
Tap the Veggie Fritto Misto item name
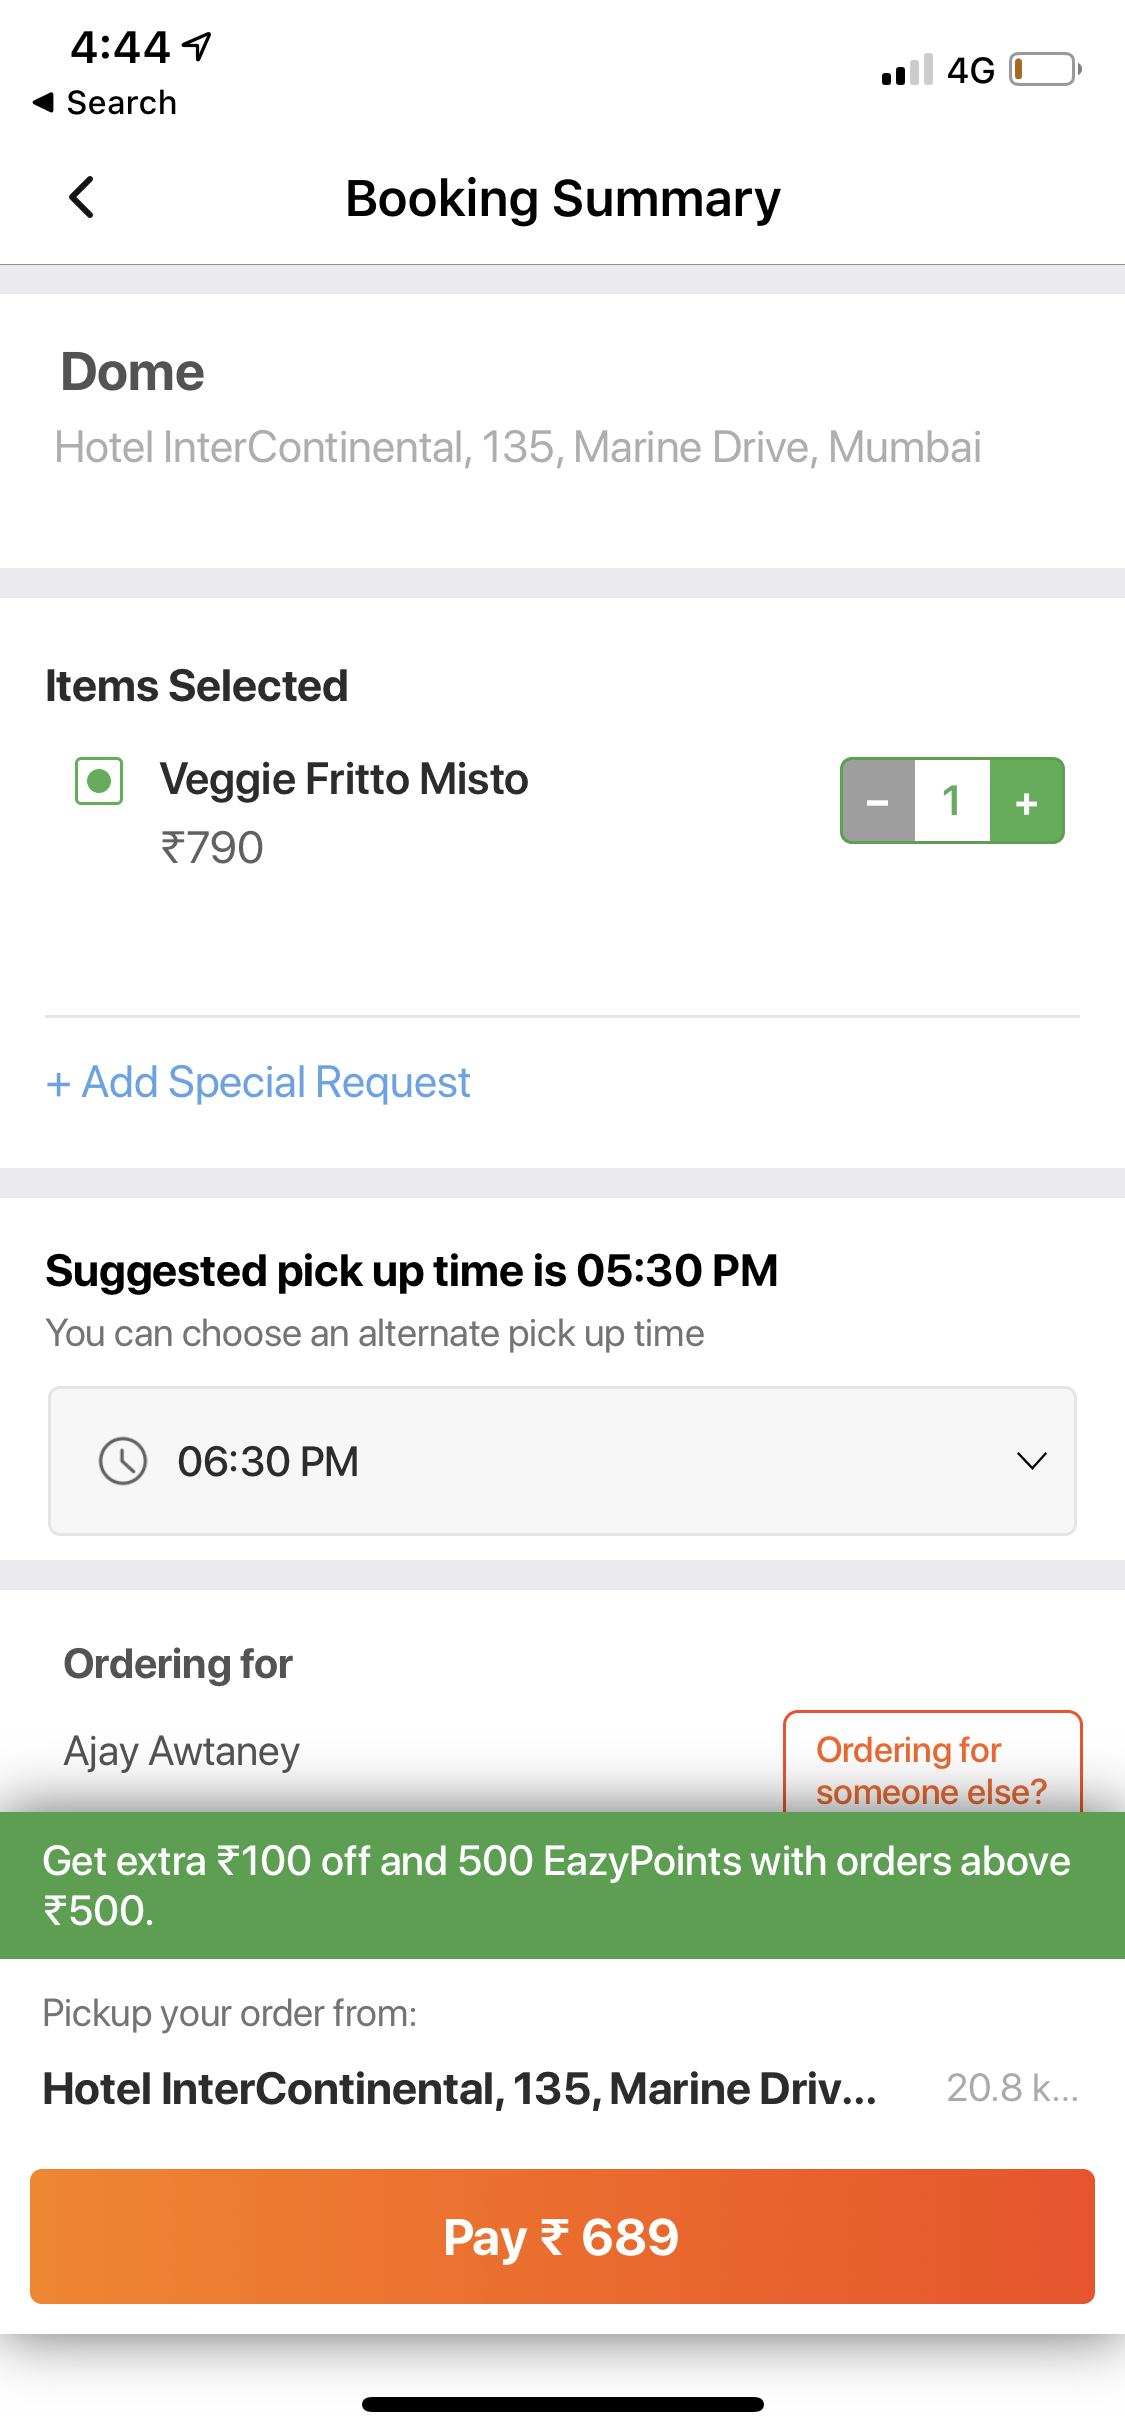click(344, 779)
